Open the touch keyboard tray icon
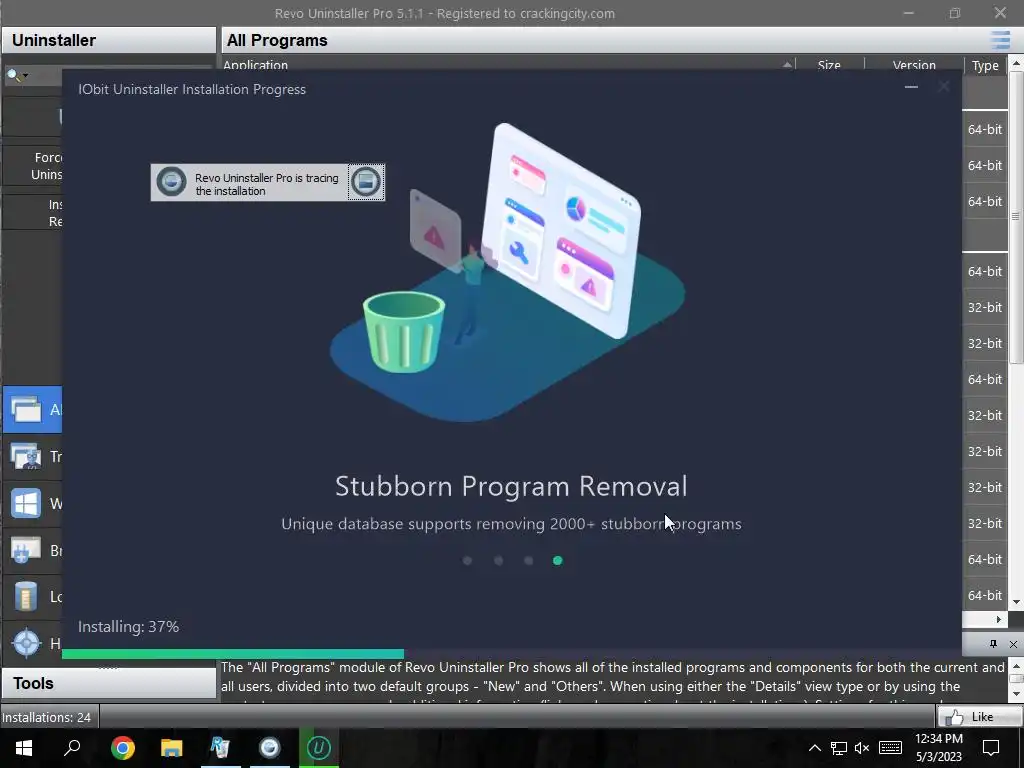The width and height of the screenshot is (1024, 768). (890, 748)
